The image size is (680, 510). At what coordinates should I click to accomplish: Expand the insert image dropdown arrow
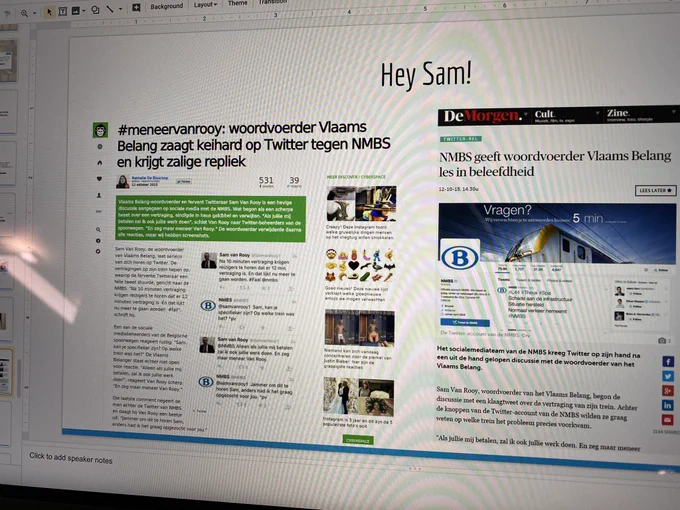tap(84, 10)
